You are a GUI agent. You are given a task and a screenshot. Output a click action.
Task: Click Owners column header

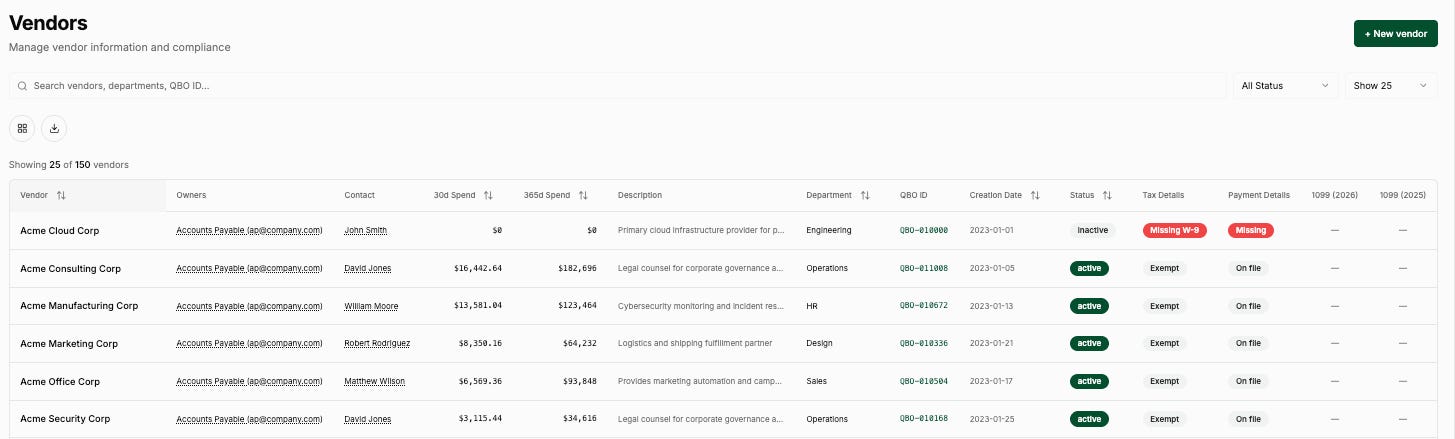pos(191,195)
